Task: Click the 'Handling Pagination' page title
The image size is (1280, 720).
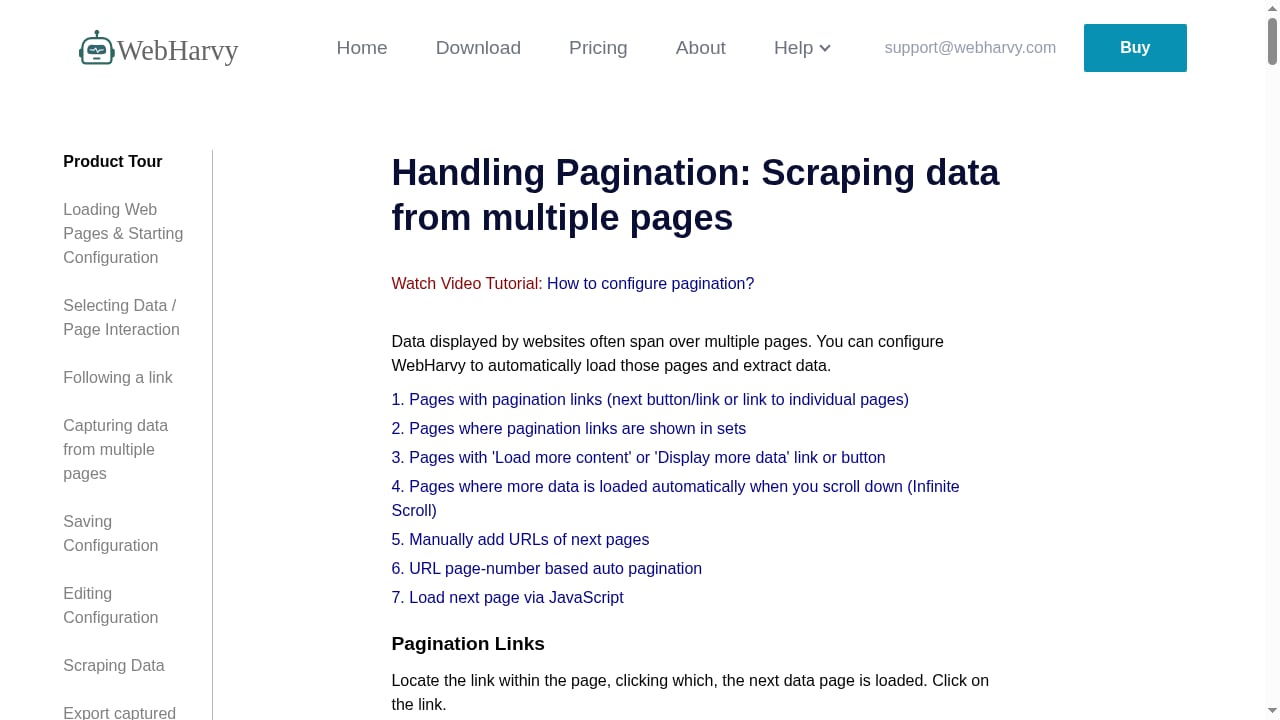Action: pyautogui.click(x=695, y=195)
